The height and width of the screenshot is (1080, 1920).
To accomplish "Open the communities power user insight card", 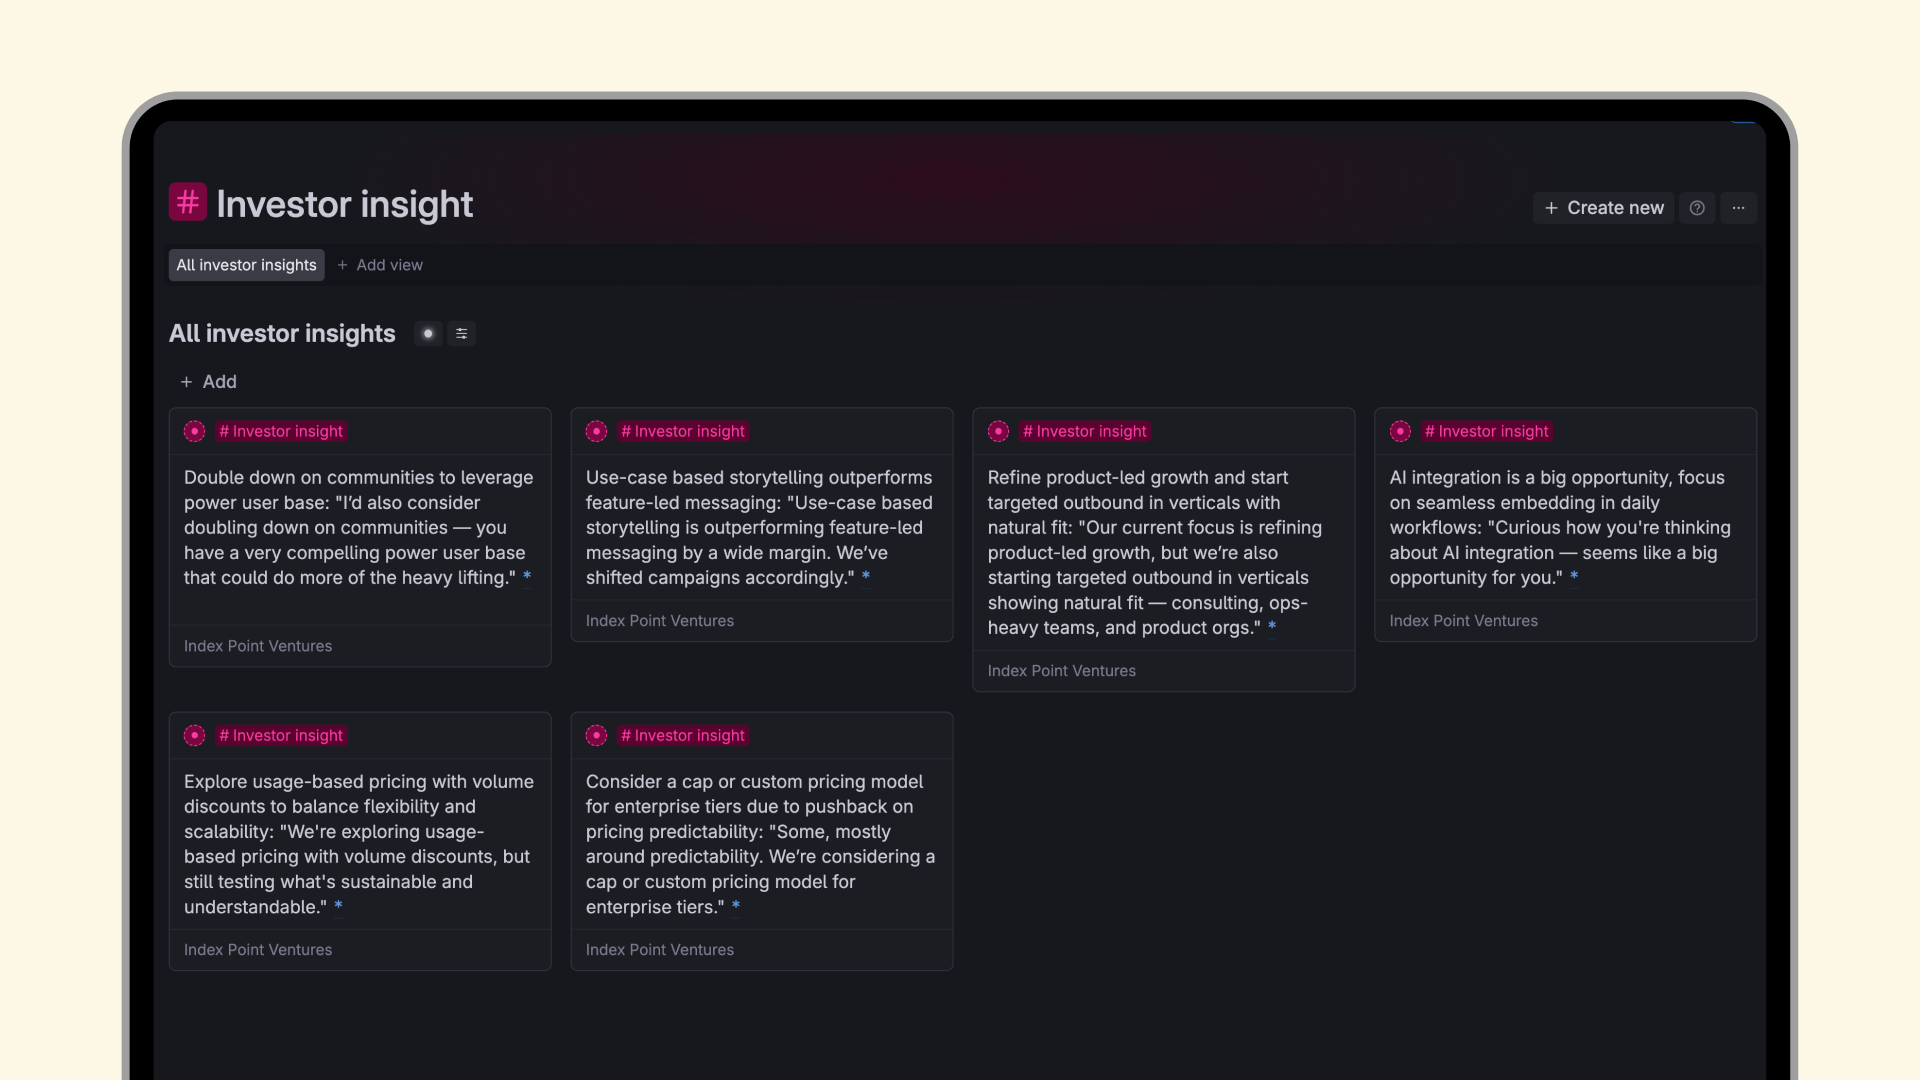I will tap(359, 527).
